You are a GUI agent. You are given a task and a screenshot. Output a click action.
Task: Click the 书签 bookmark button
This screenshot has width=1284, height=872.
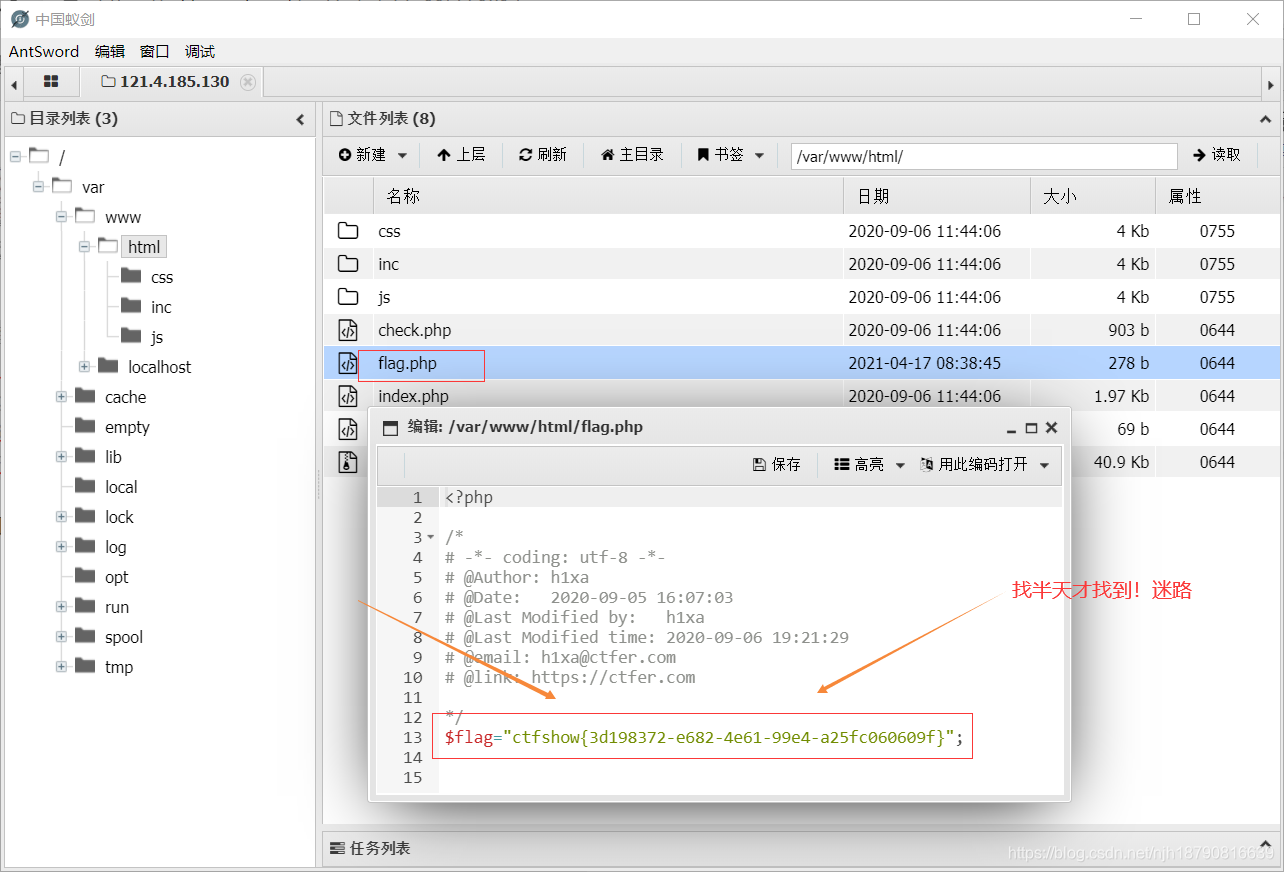point(720,155)
